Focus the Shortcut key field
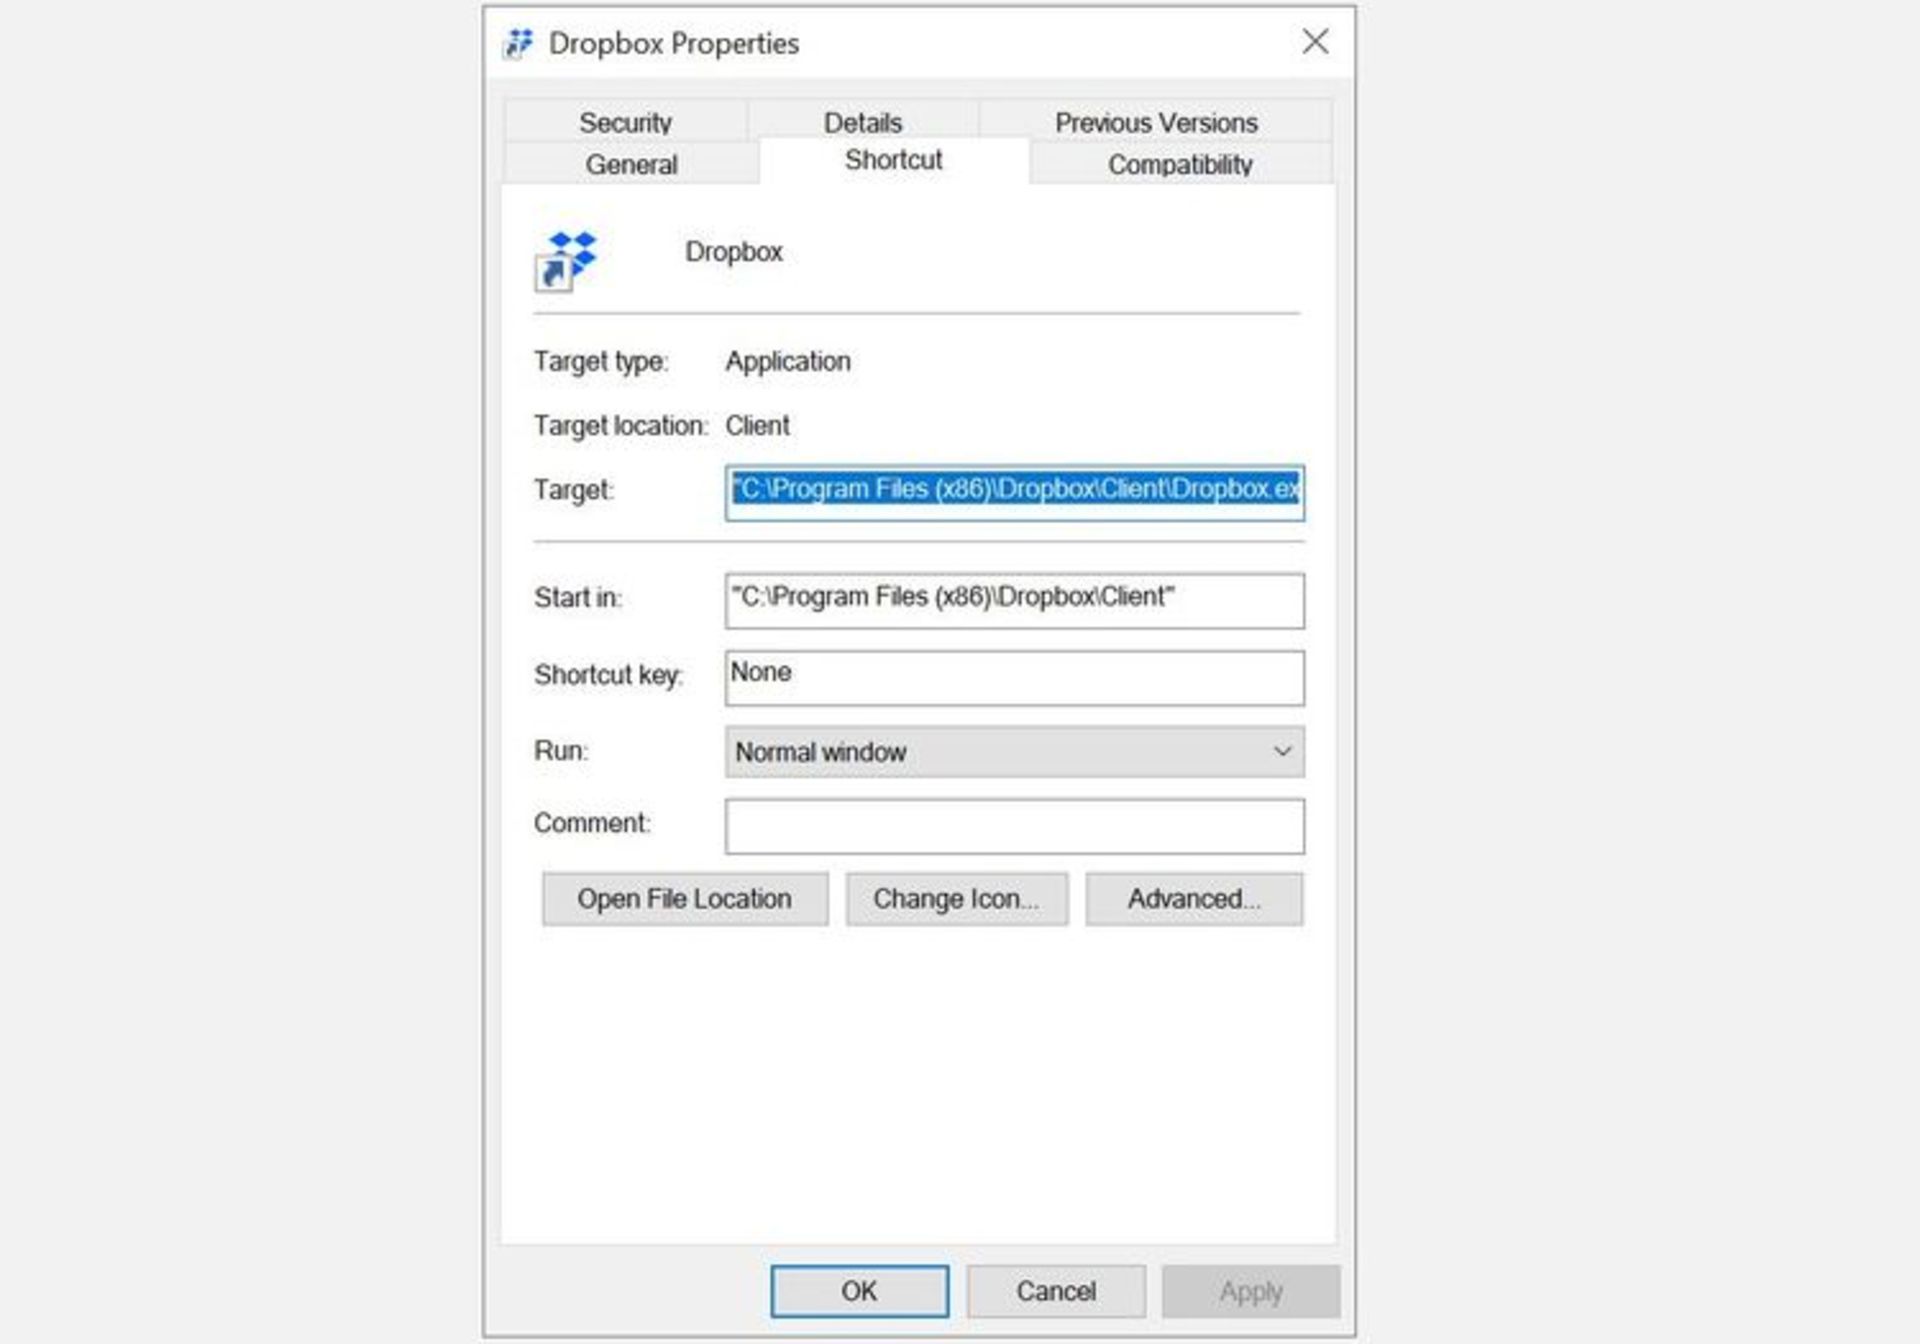 [x=1014, y=677]
